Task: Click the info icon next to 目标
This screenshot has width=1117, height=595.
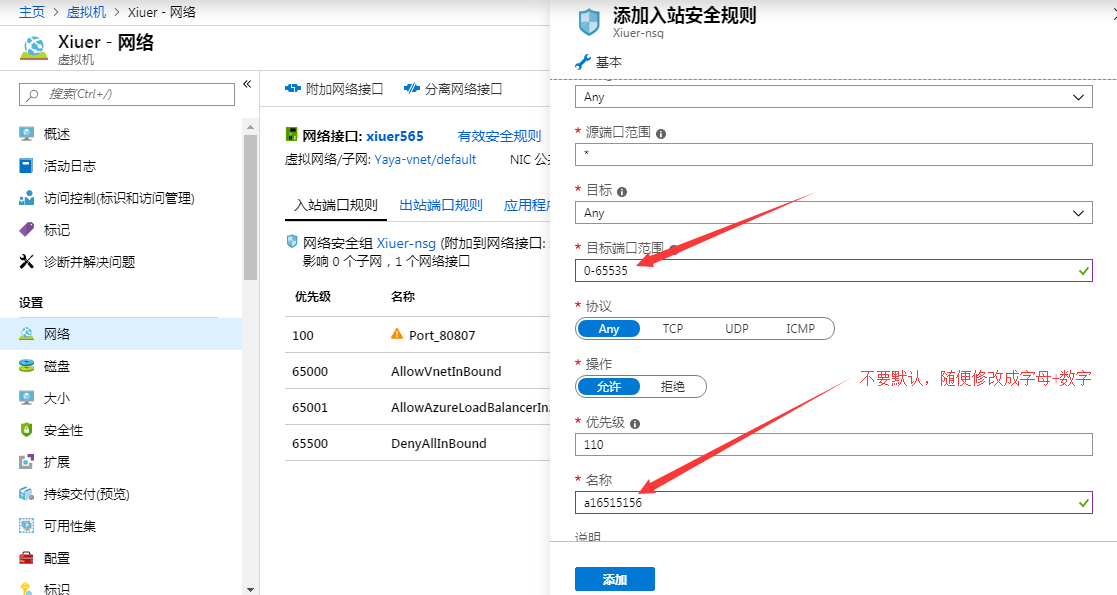Action: (622, 192)
